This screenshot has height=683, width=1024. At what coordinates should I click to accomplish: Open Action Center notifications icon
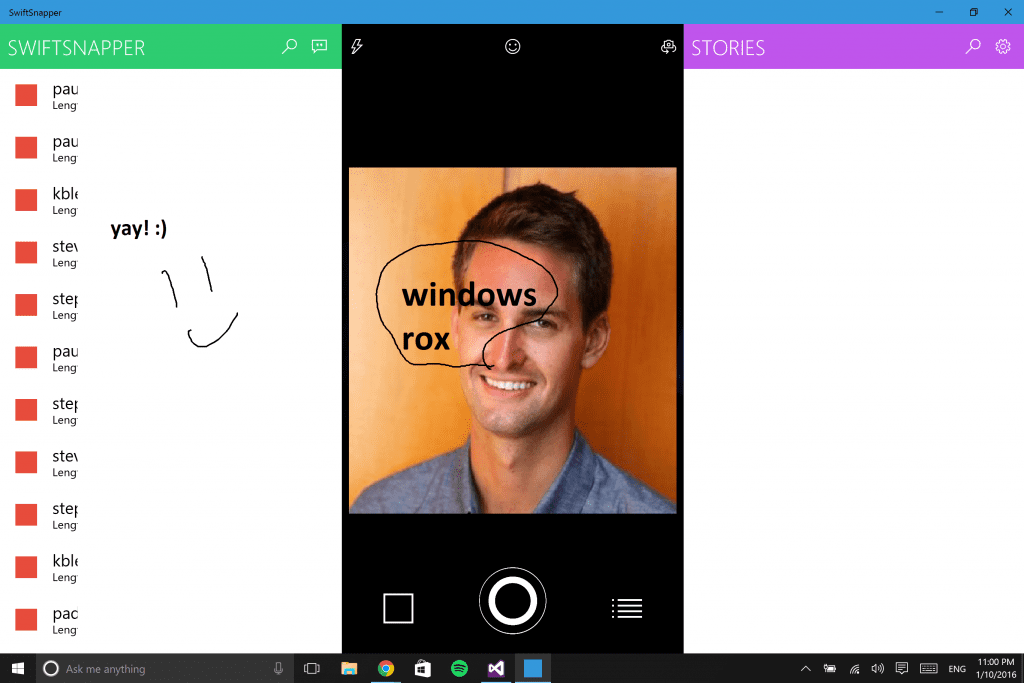[902, 668]
